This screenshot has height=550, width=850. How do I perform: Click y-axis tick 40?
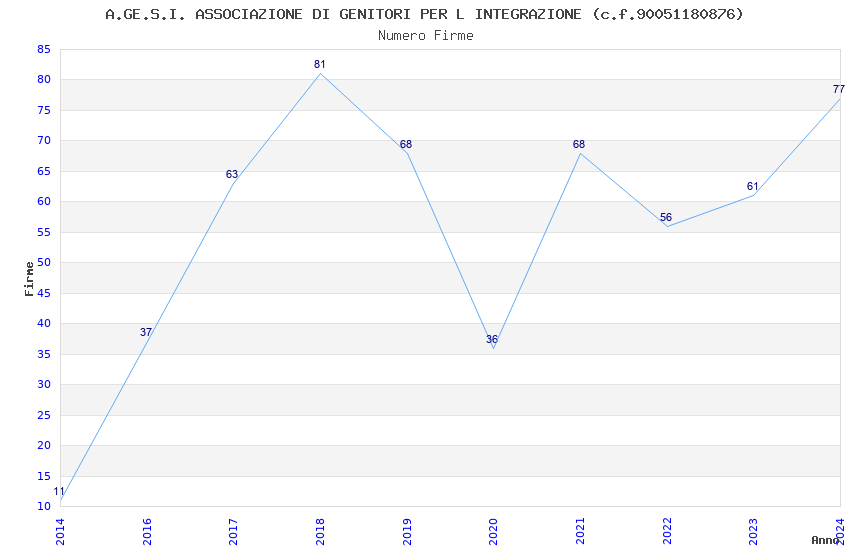coord(44,323)
